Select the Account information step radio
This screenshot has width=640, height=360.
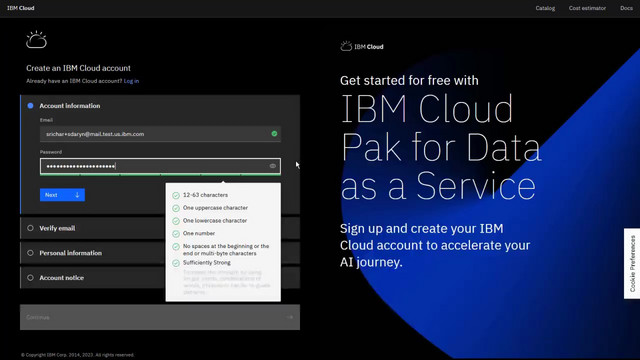[x=30, y=106]
